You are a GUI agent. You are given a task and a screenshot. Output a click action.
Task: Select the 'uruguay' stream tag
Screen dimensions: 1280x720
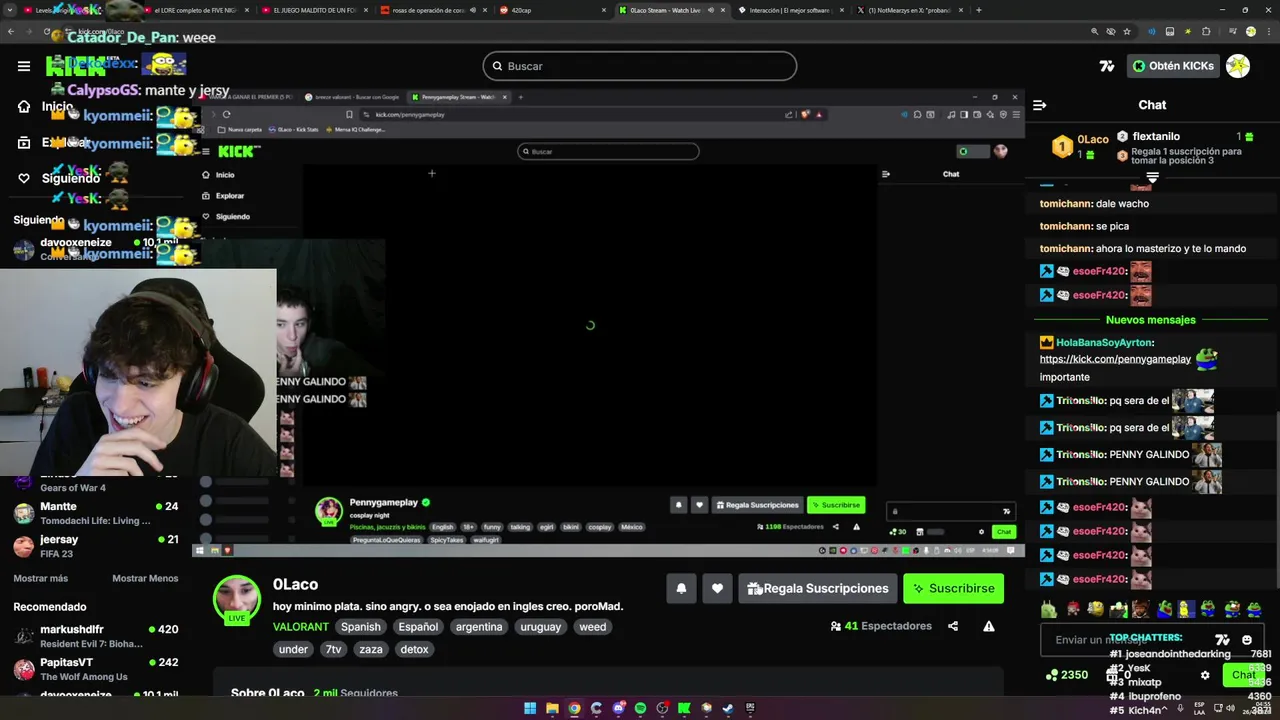[x=541, y=627]
